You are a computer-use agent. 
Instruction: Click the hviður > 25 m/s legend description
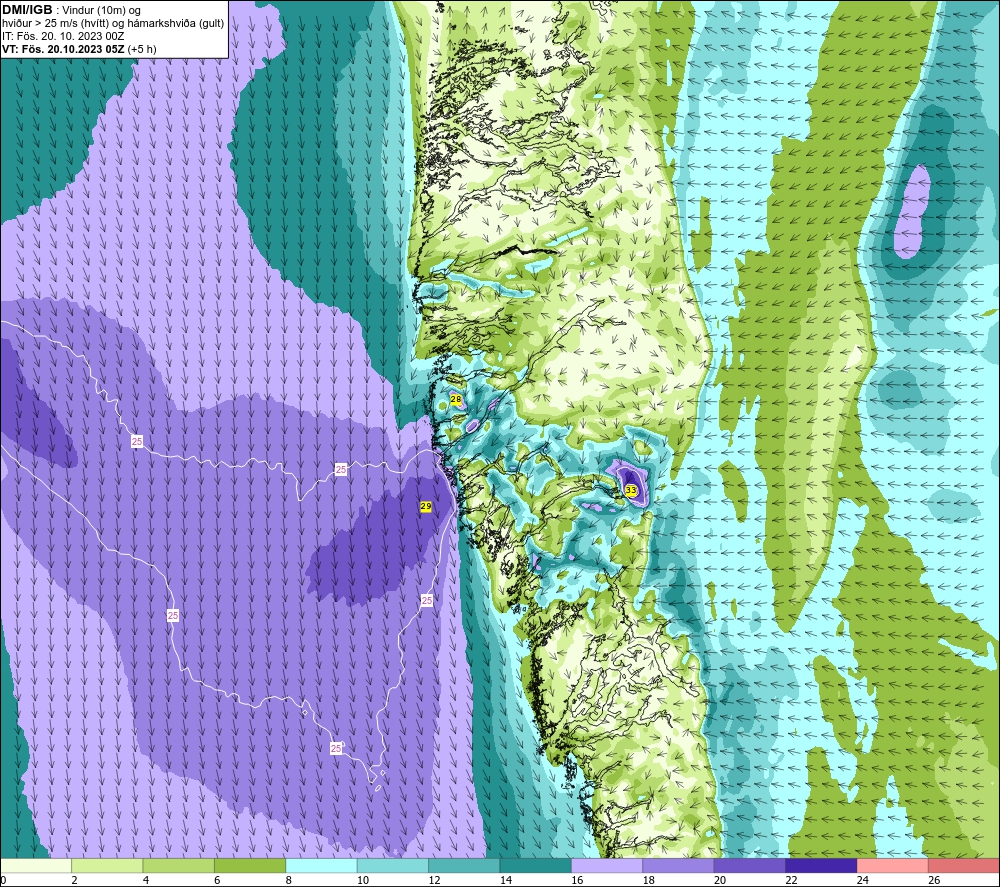pyautogui.click(x=113, y=24)
